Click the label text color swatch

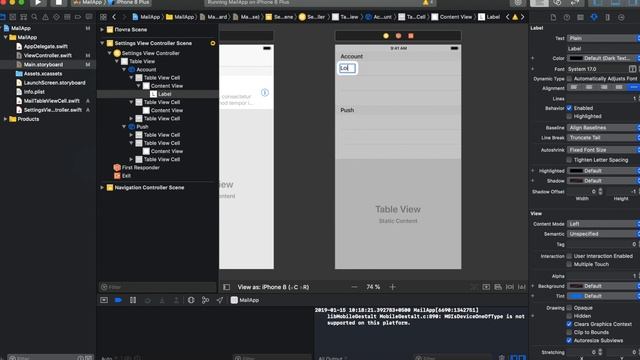pos(576,58)
